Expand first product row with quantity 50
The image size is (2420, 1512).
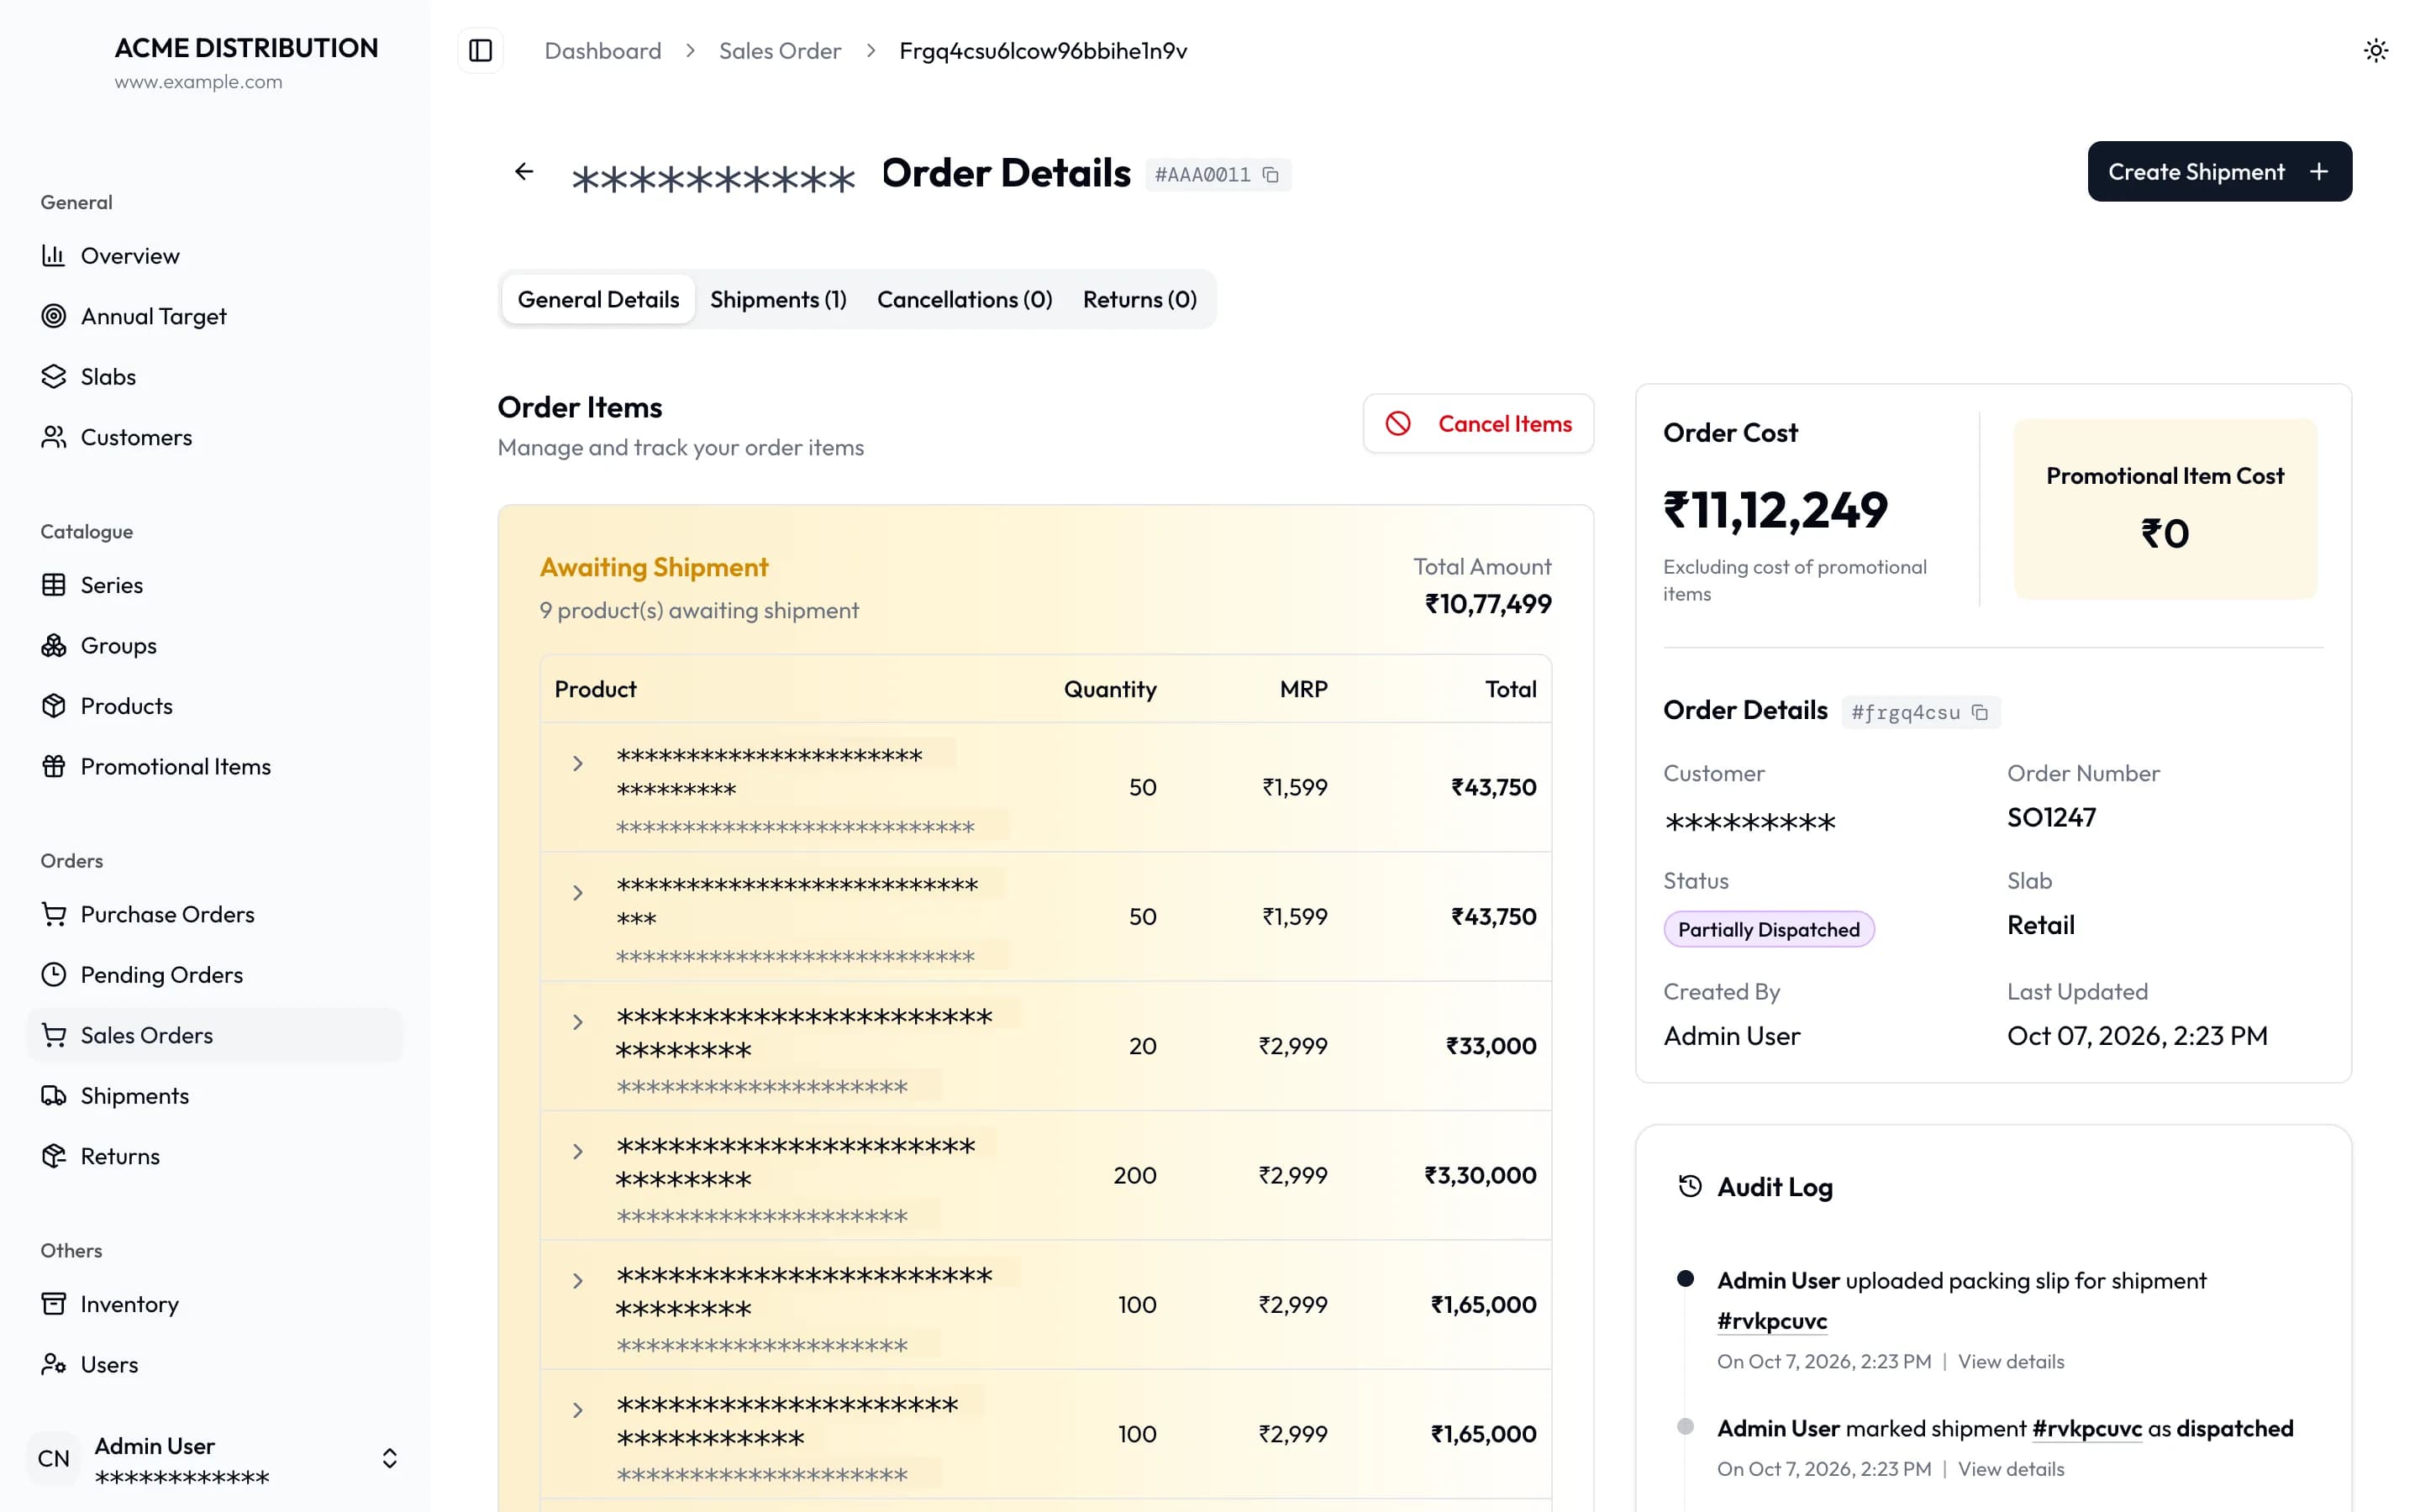[577, 764]
